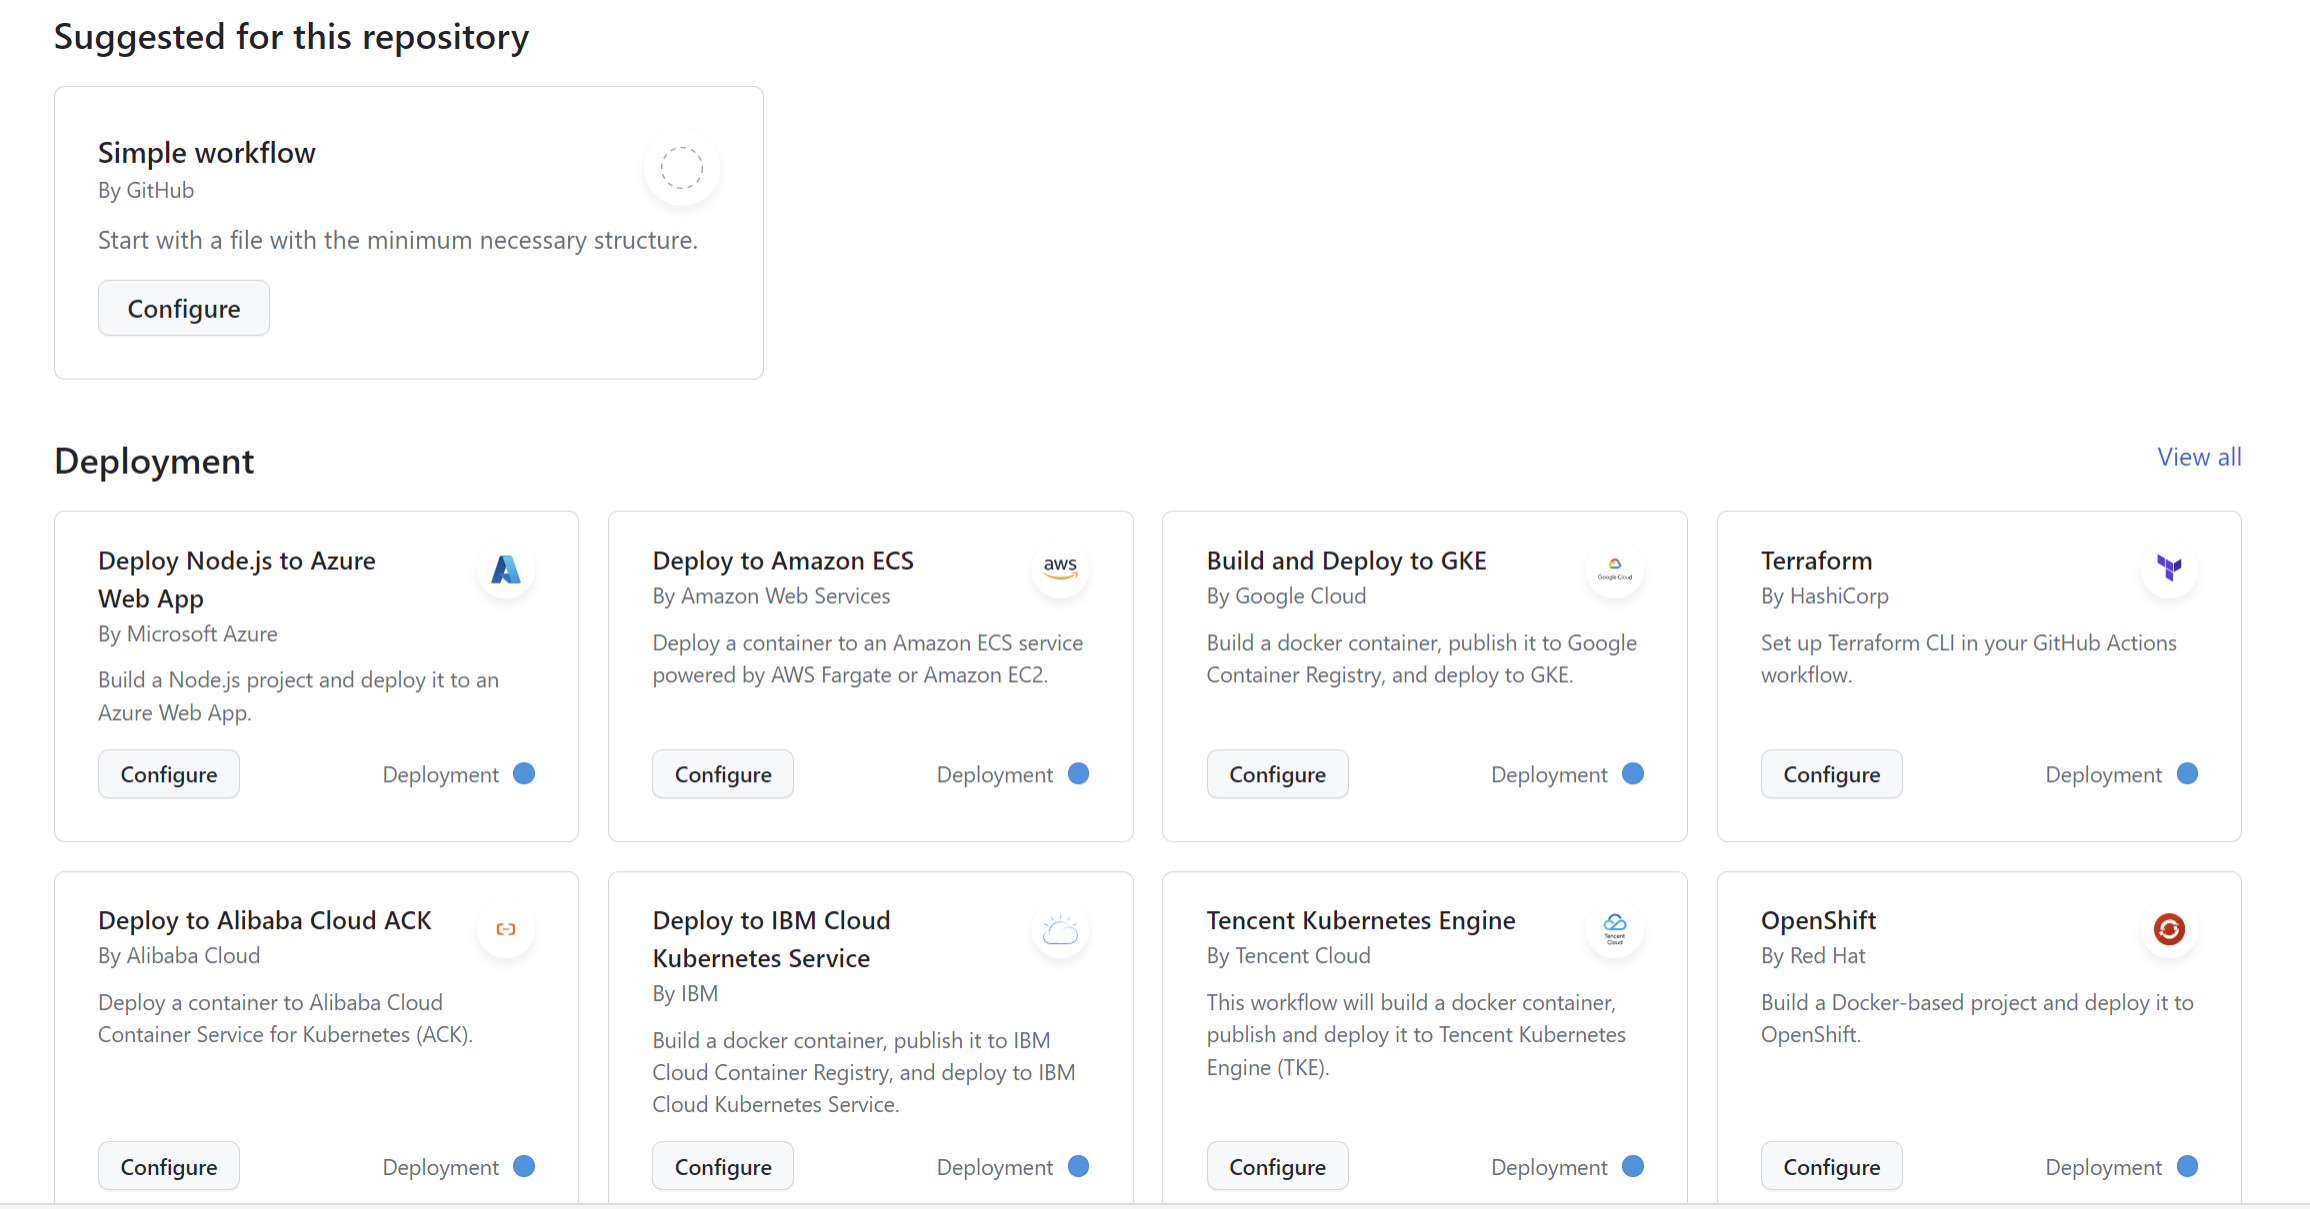The width and height of the screenshot is (2310, 1209).
Task: Click the Deployment label on Amazon ECS card
Action: pos(994,775)
